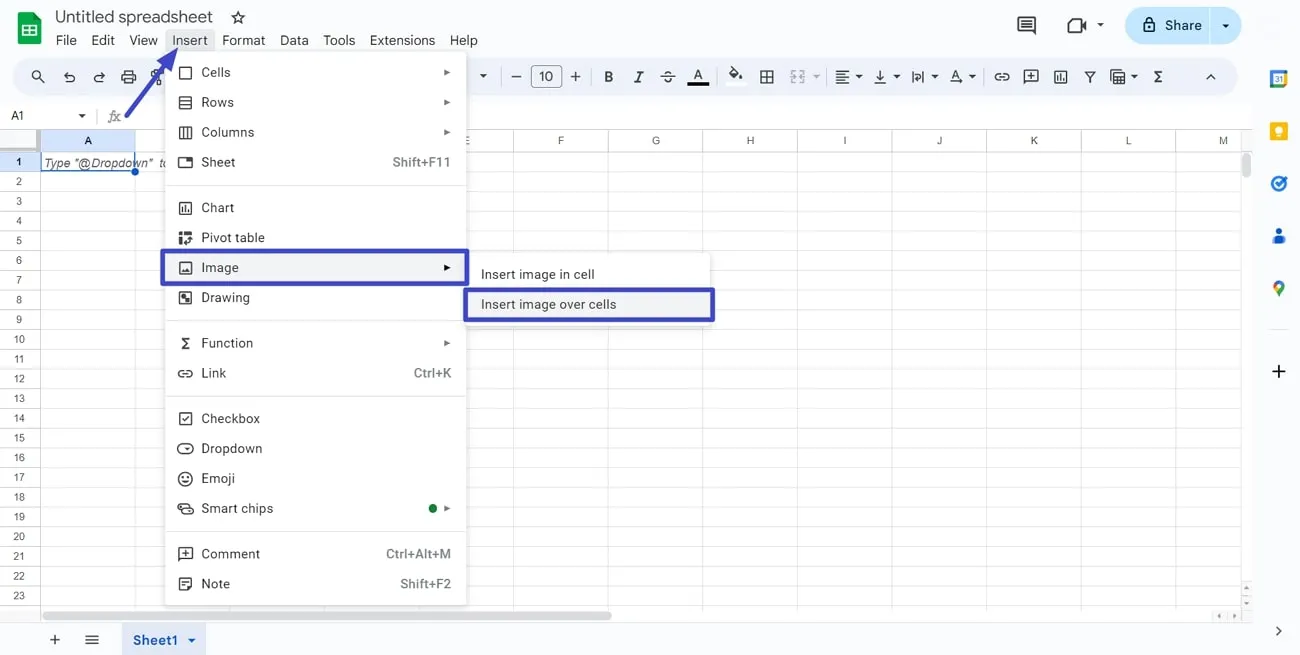This screenshot has width=1300, height=655.
Task: Choose Emoji from Insert menu
Action: (x=315, y=479)
